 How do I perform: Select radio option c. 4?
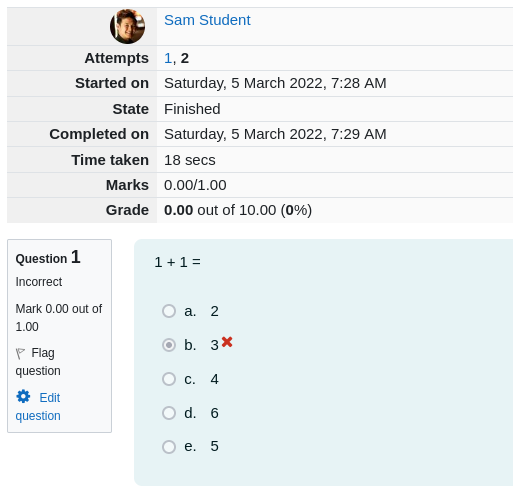(x=169, y=379)
